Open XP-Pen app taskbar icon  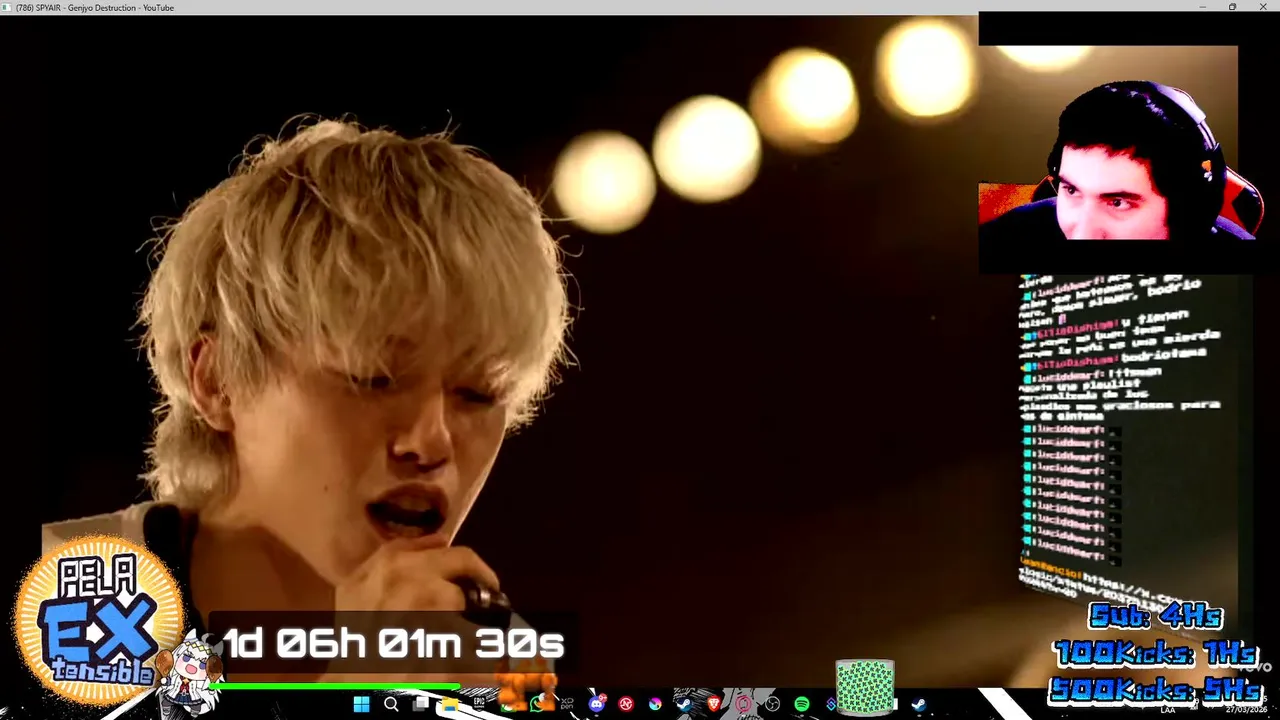tap(567, 704)
